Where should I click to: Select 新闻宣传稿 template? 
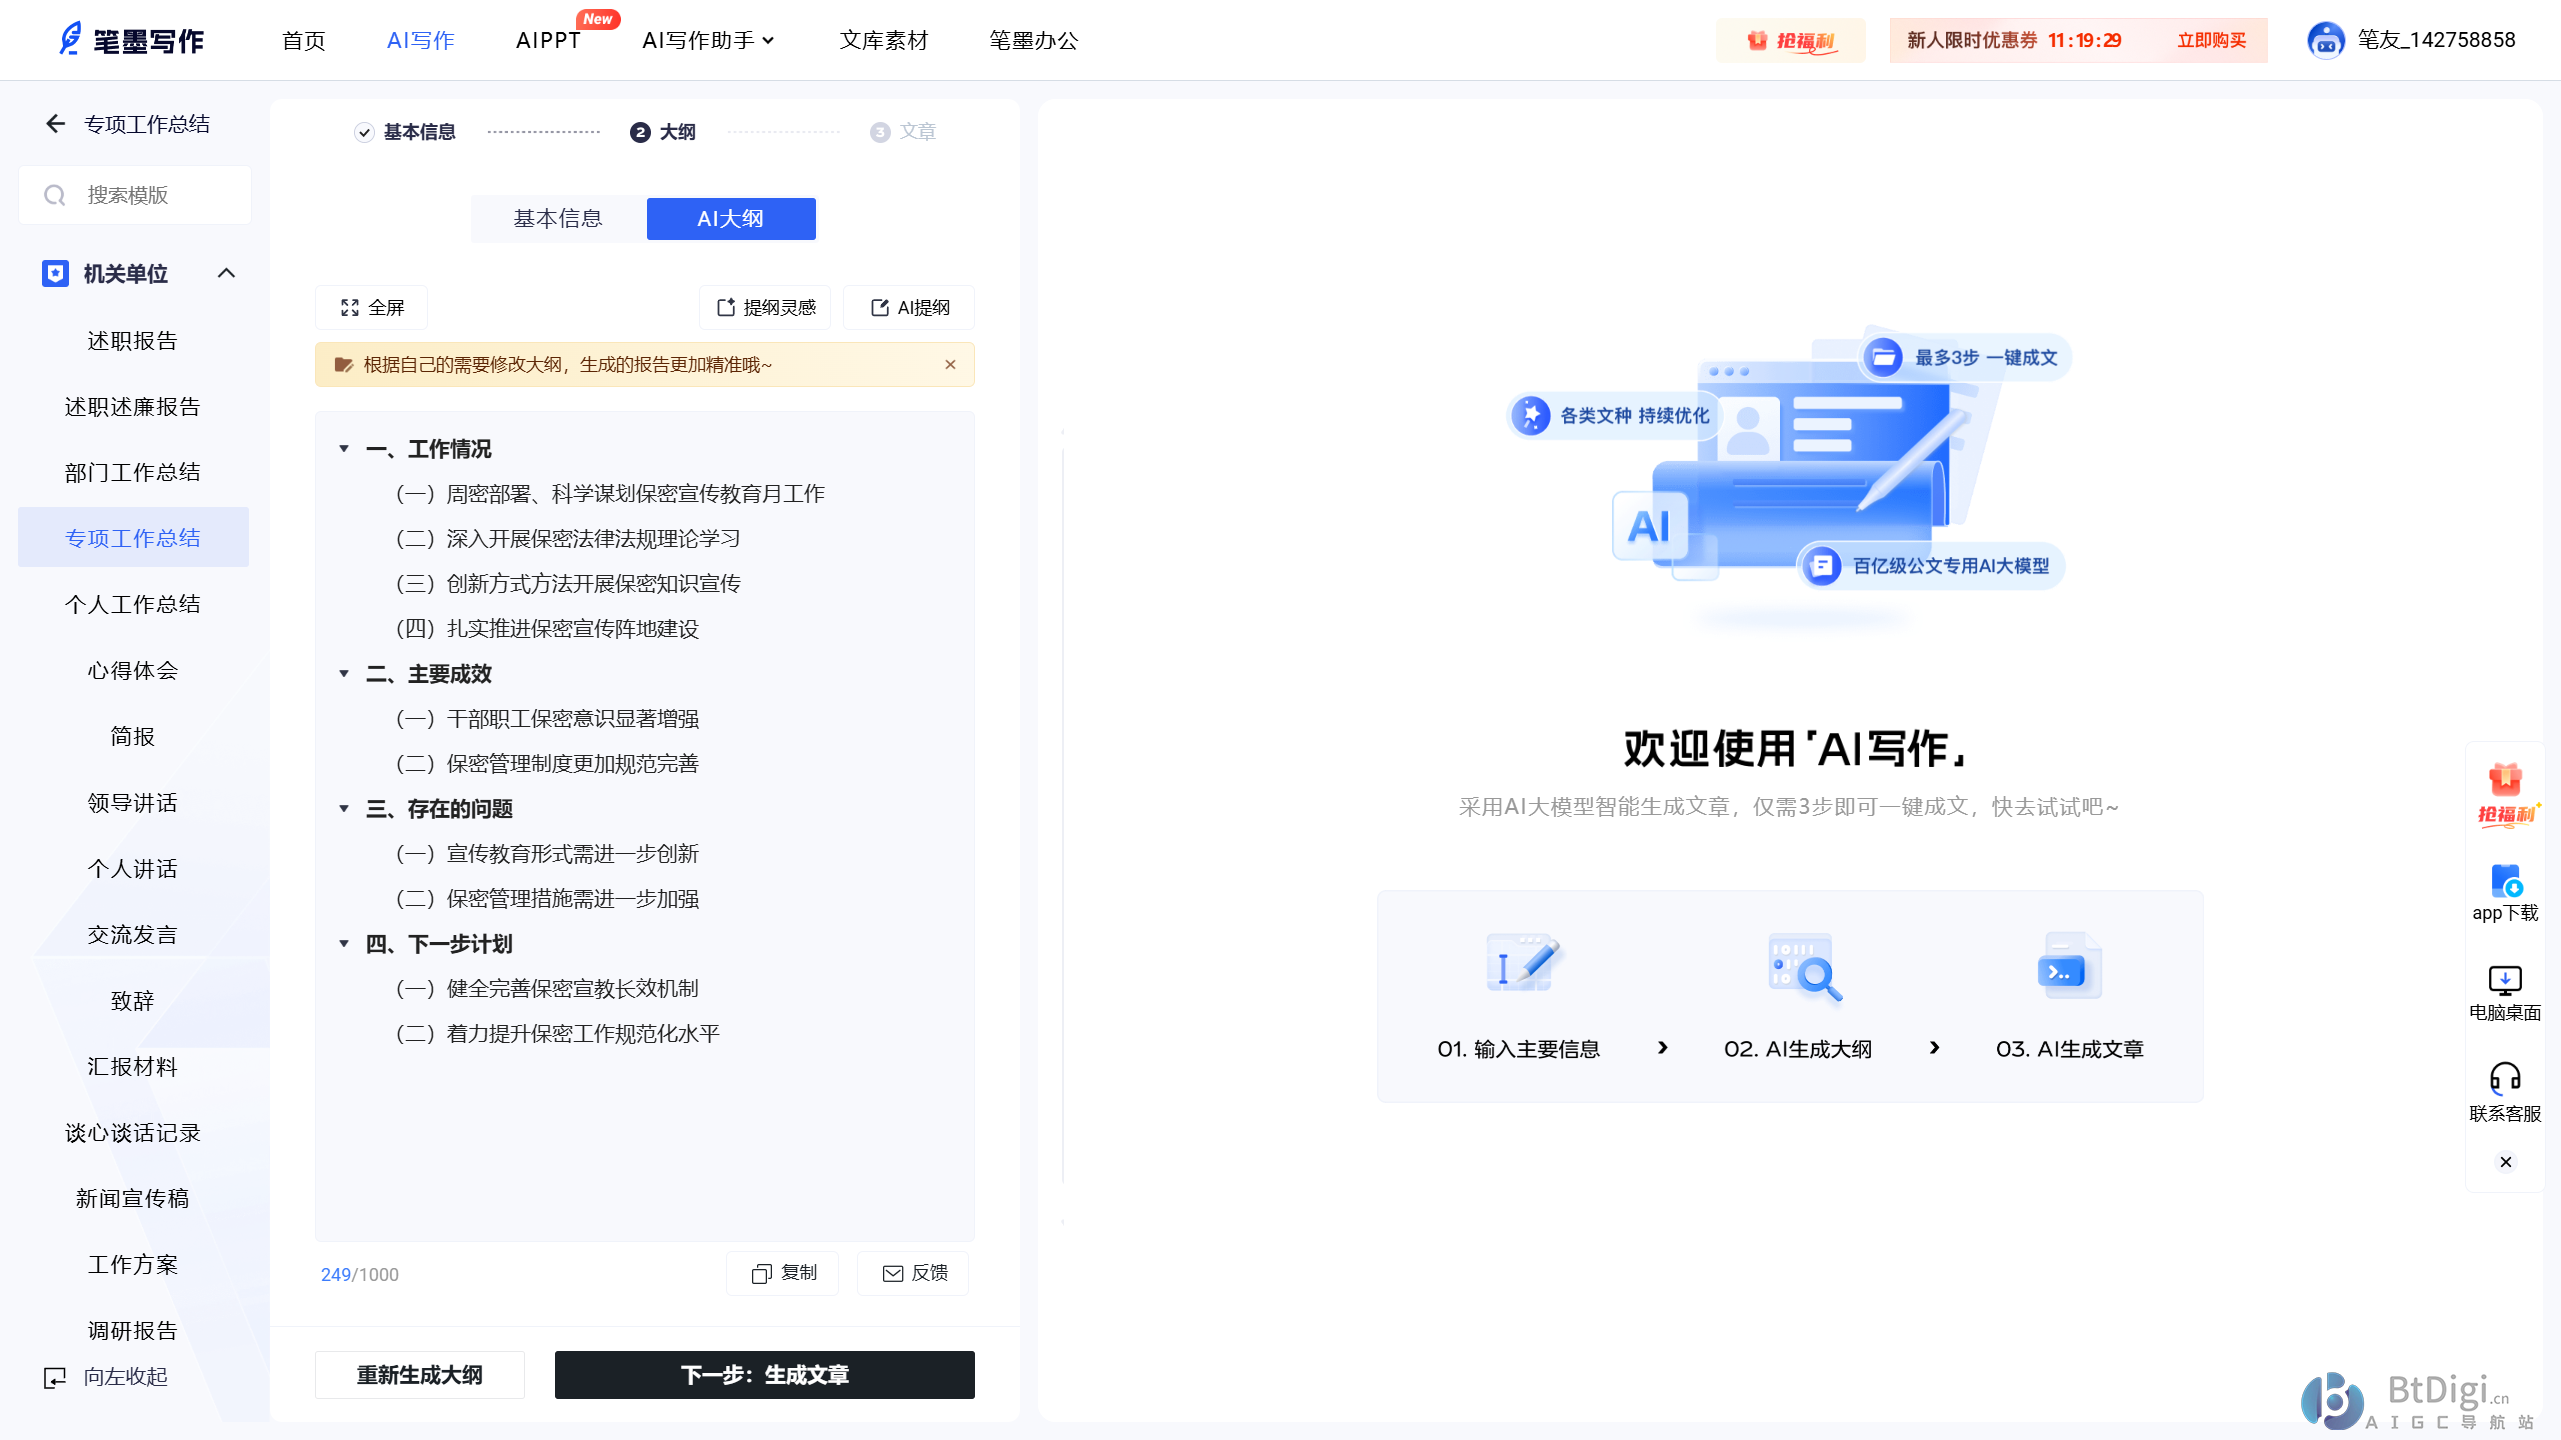coord(133,1199)
